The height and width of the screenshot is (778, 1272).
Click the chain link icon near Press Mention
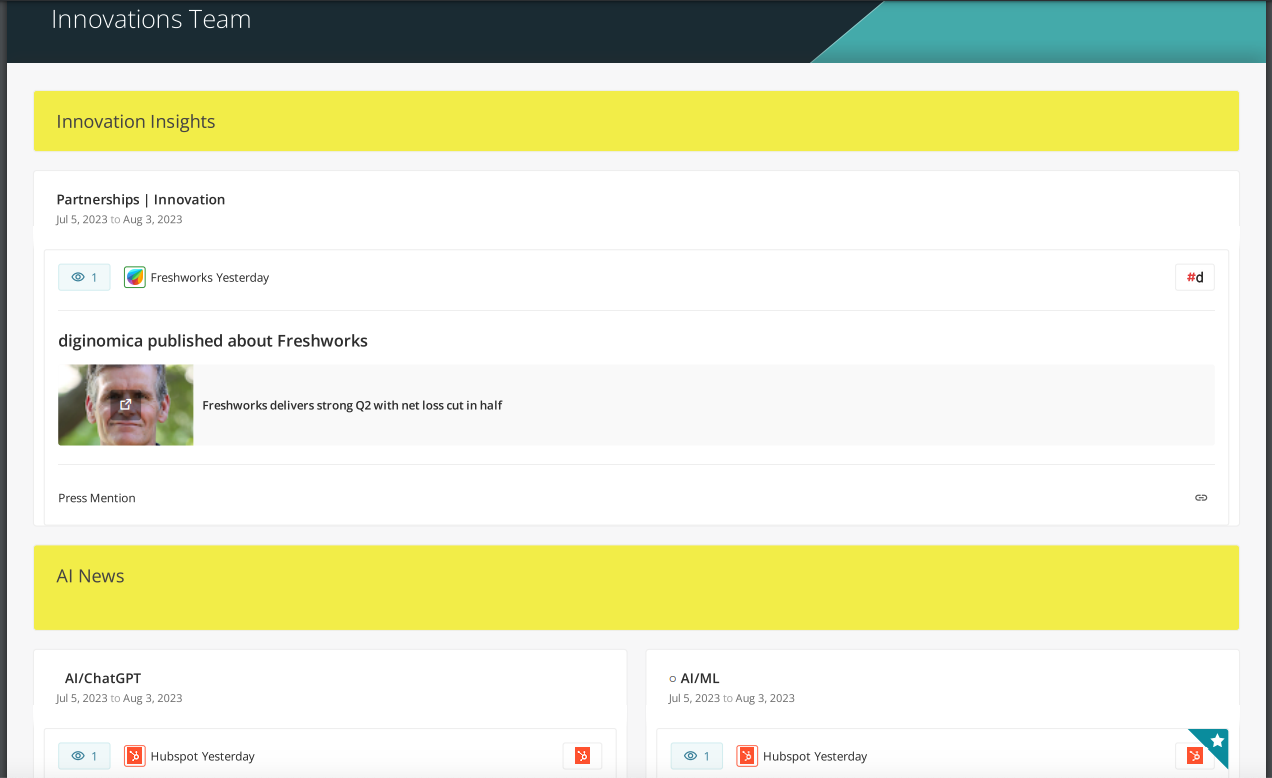(1200, 497)
